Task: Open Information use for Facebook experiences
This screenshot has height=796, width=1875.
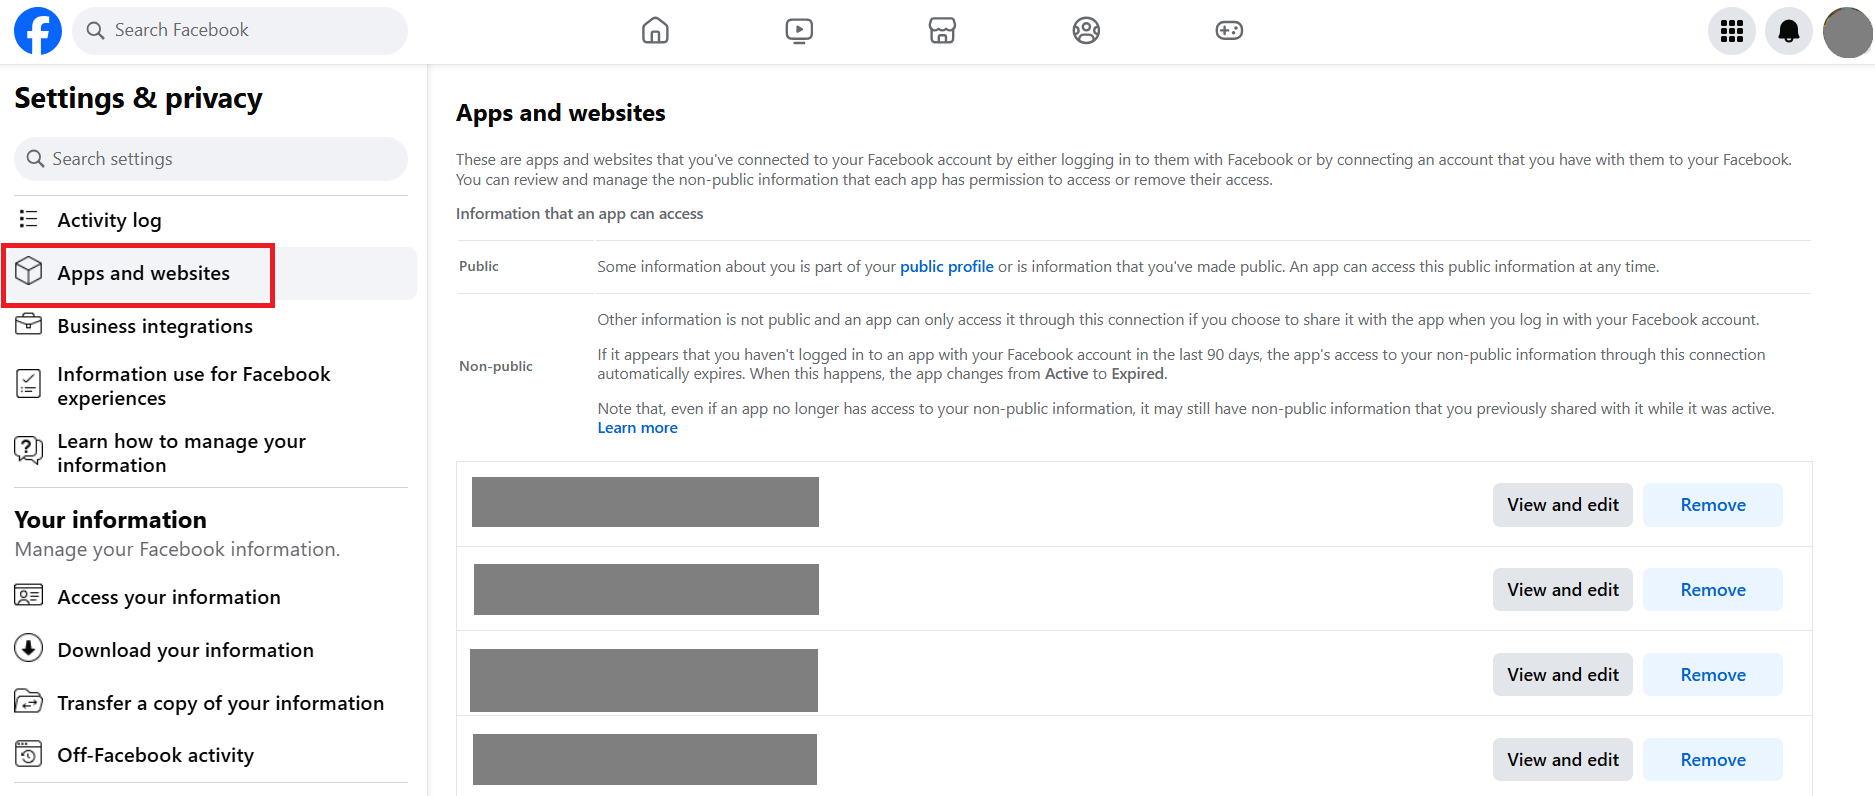Action: pyautogui.click(x=193, y=386)
